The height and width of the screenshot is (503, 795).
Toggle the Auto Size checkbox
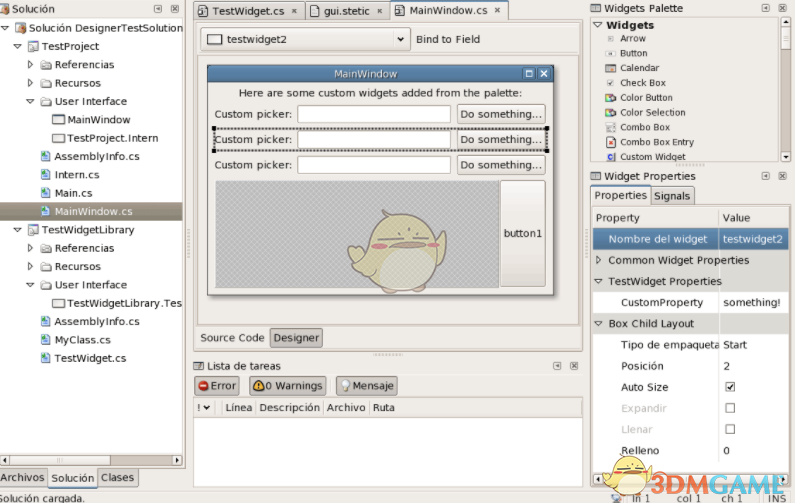(730, 387)
